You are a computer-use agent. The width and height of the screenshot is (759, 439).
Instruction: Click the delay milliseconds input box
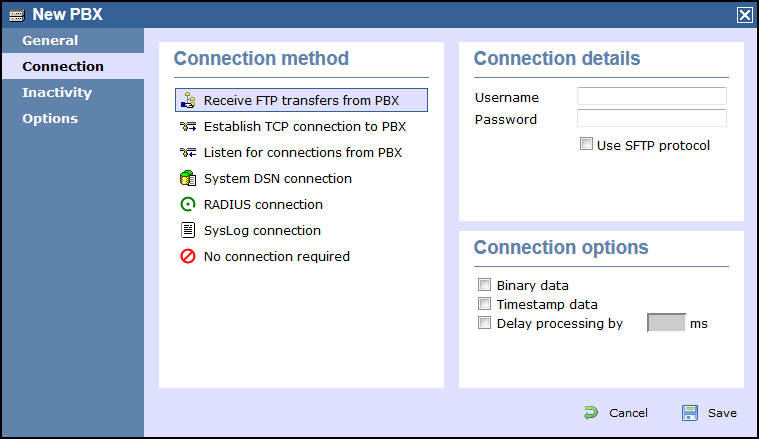tap(666, 323)
